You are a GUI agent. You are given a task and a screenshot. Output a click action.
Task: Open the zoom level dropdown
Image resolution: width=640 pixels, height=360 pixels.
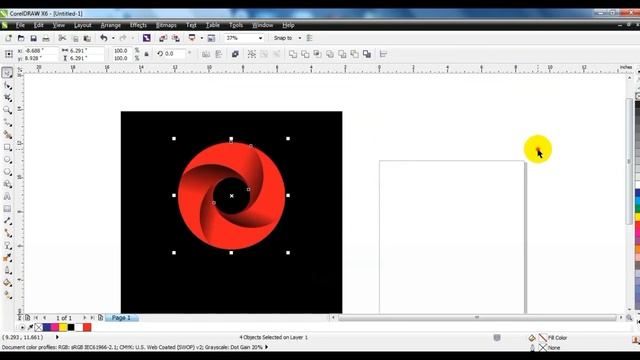(260, 38)
